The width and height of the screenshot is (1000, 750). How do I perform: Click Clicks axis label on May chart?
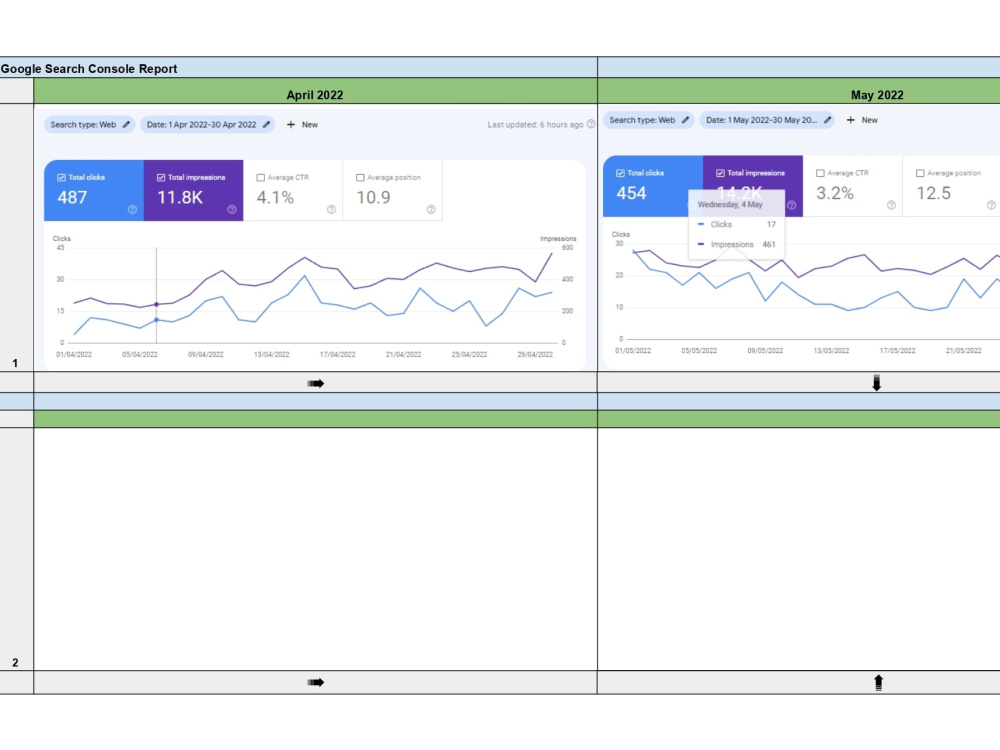pyautogui.click(x=621, y=235)
